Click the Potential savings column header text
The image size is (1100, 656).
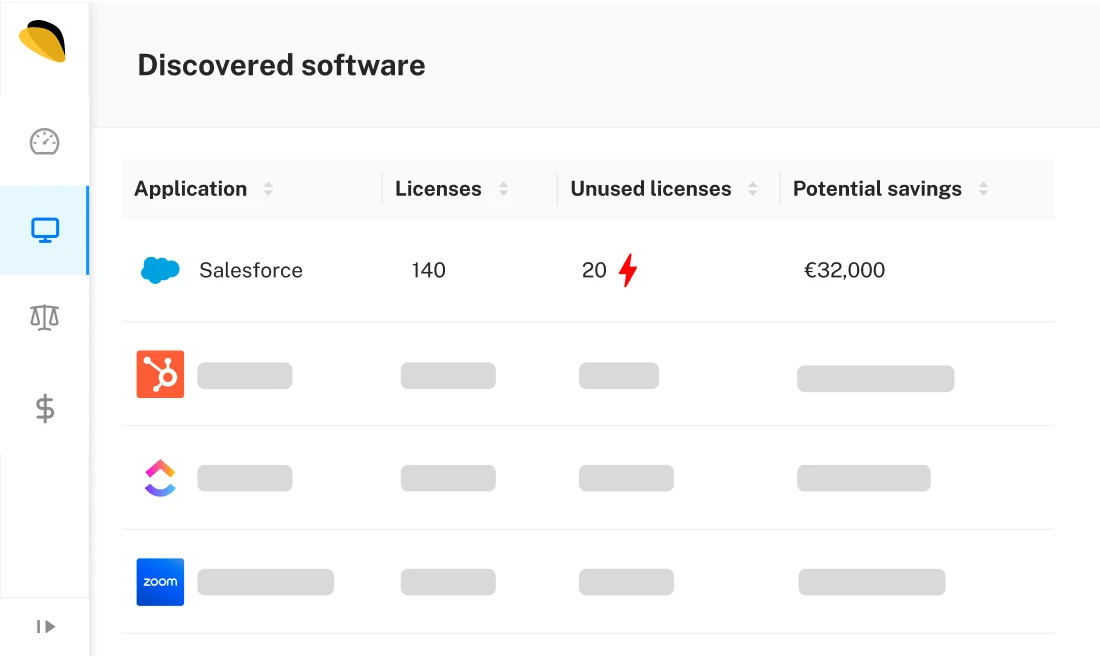tap(876, 189)
